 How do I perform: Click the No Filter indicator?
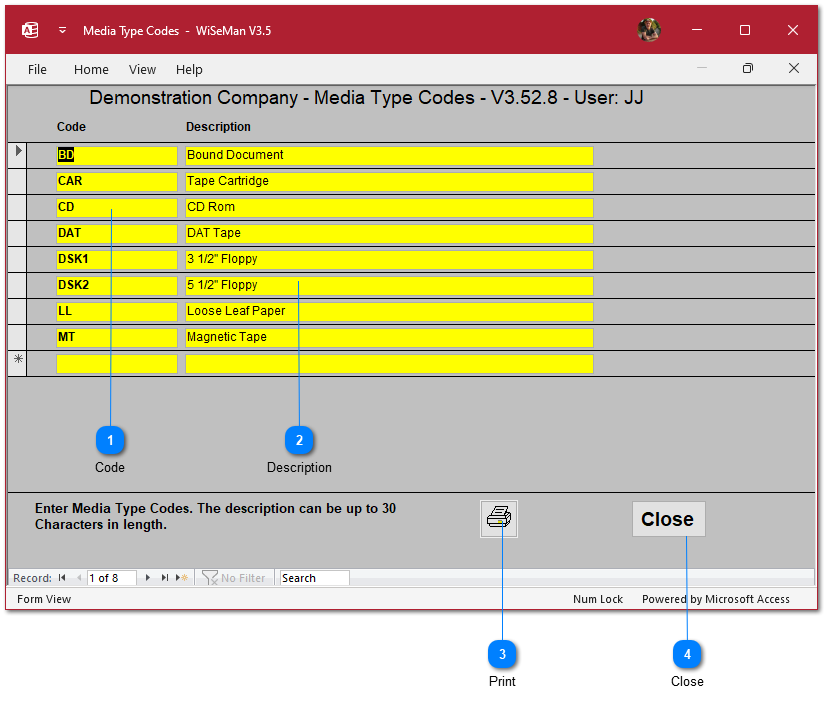coord(234,578)
